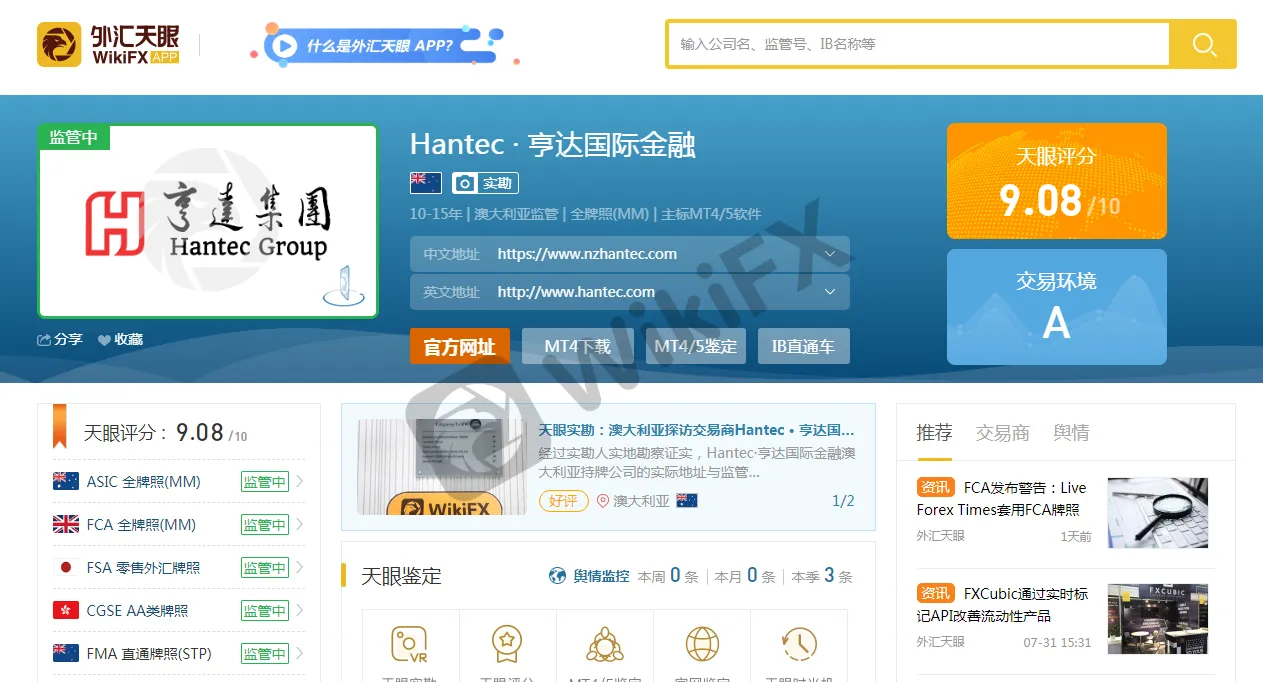Click the 资讯 tag on FXCubic news item
The image size is (1263, 682).
(936, 593)
